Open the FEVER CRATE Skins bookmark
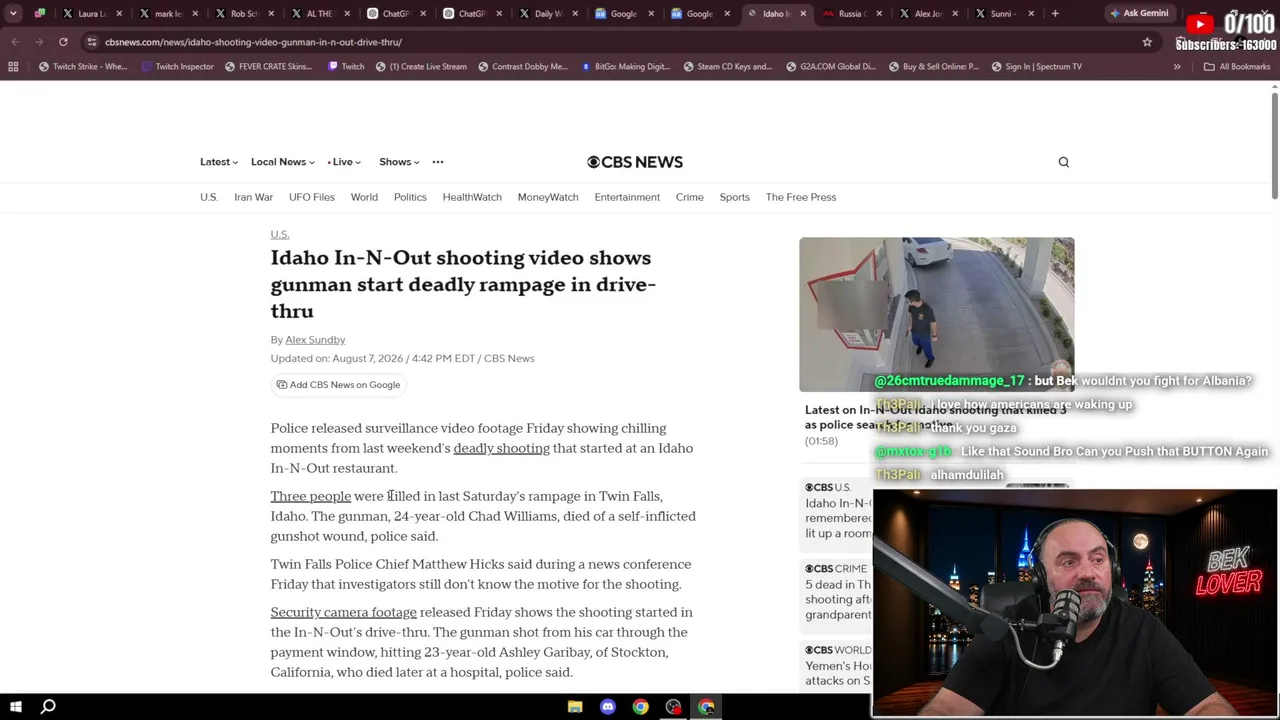The image size is (1280, 720). tap(268, 67)
